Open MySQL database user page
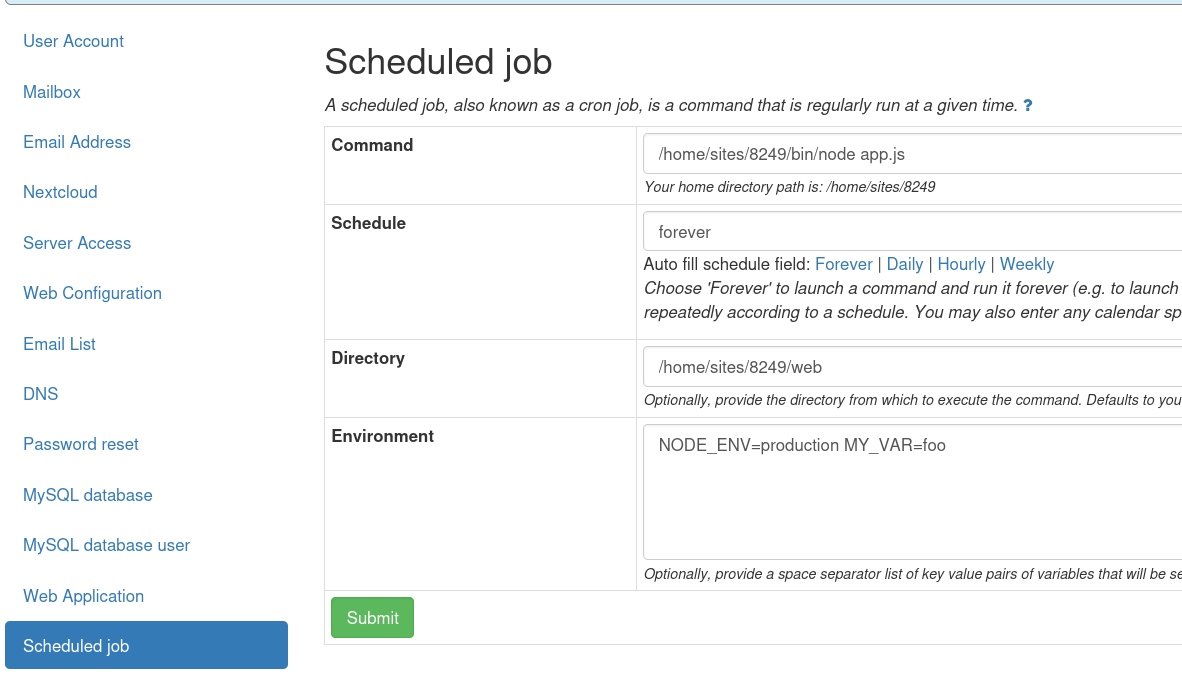 106,545
